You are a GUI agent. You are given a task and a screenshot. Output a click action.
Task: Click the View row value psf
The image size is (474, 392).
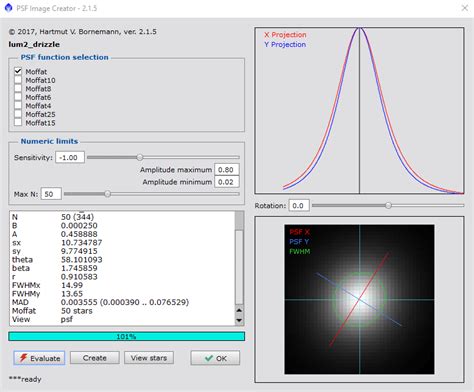pos(67,319)
